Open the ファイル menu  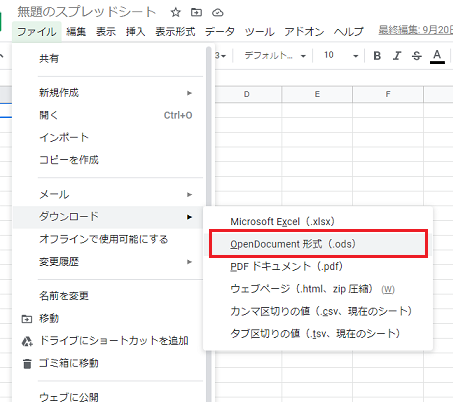pos(37,32)
